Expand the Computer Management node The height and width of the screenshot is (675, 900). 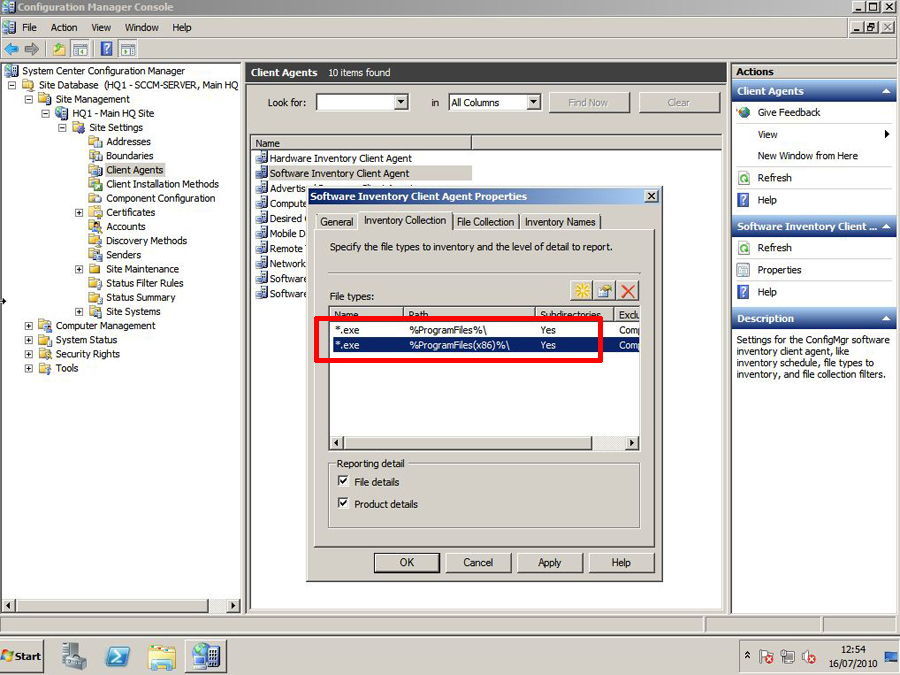click(x=29, y=325)
